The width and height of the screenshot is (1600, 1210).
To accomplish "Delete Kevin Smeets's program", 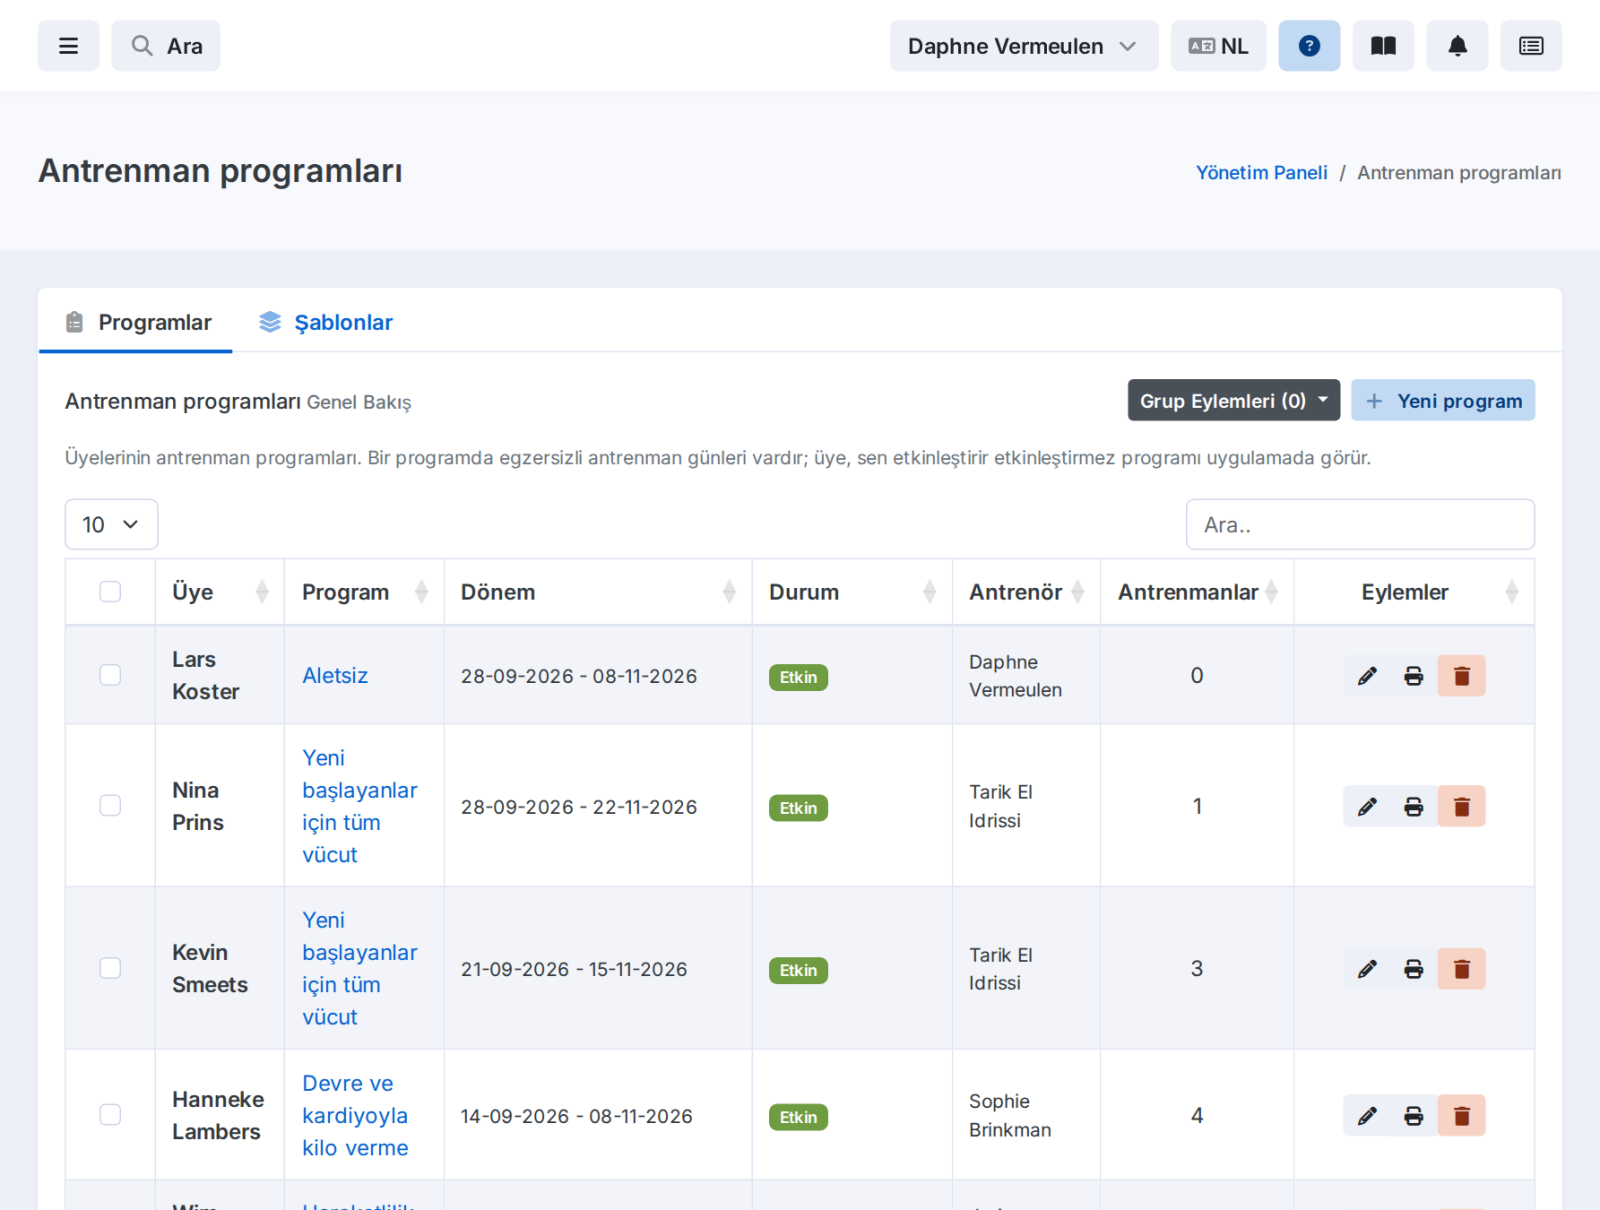I will click(1461, 969).
